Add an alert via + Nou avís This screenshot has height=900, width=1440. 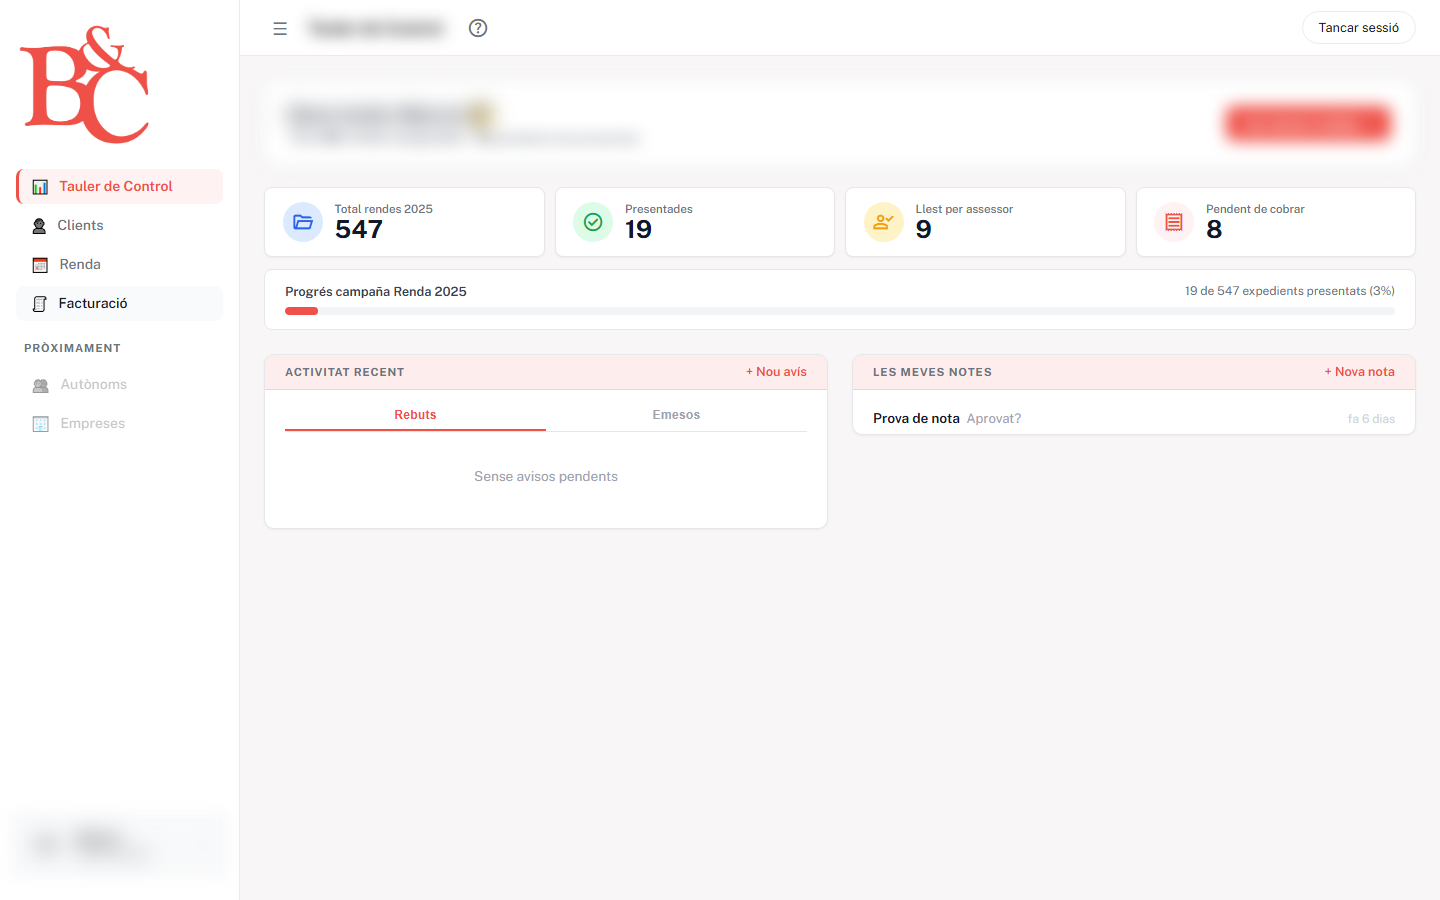point(776,371)
